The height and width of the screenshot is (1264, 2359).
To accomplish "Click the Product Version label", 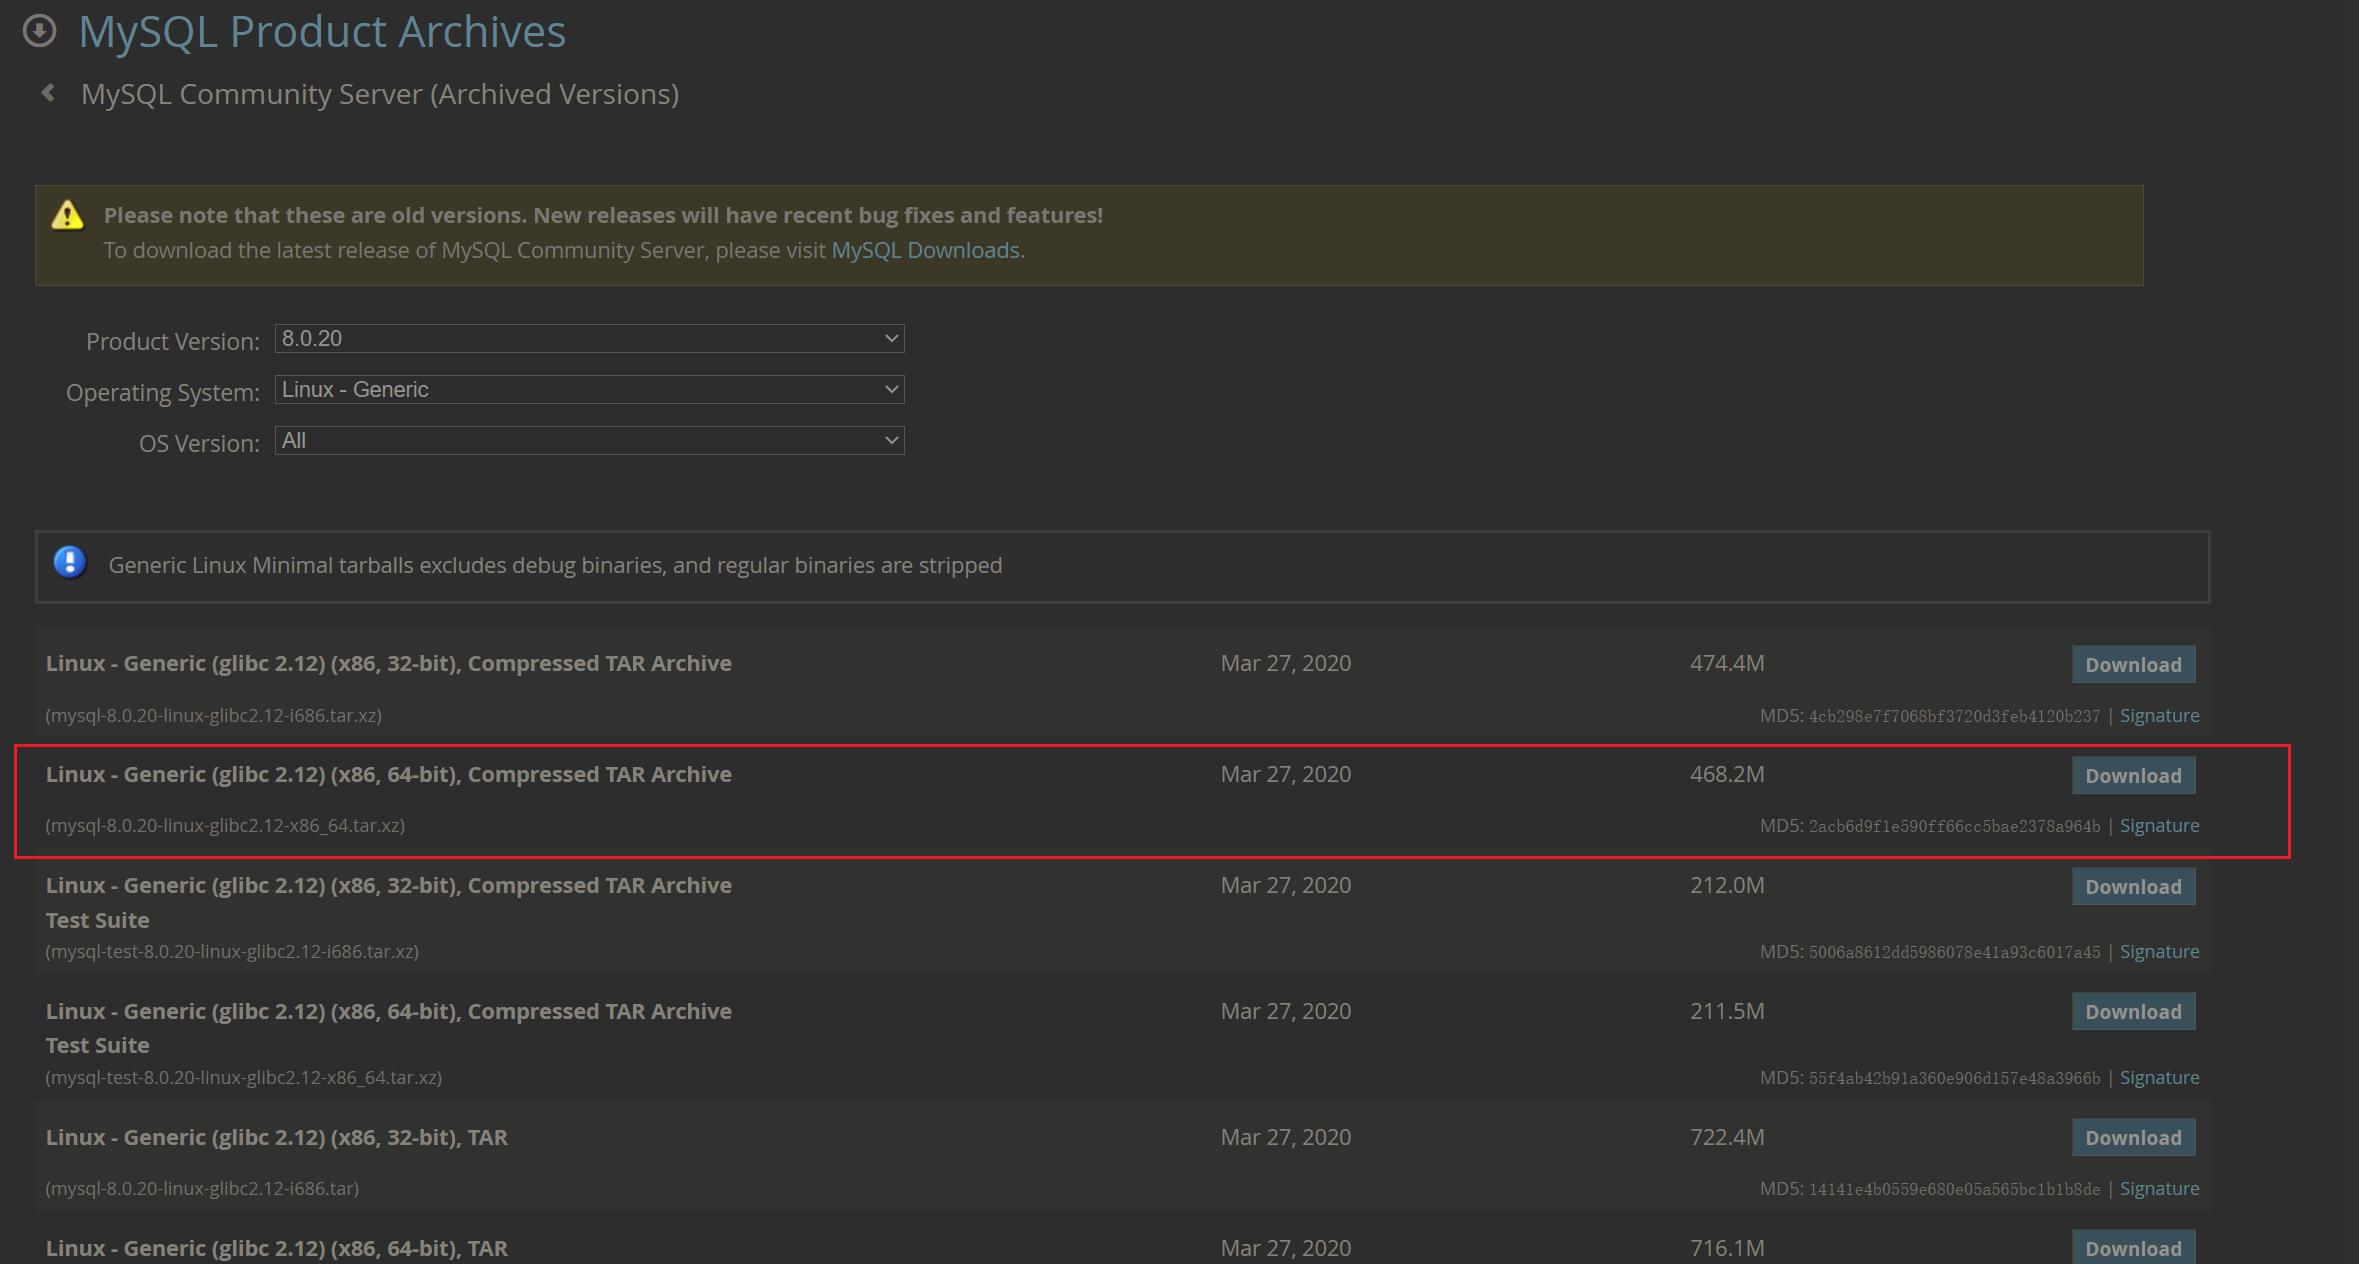I will (x=173, y=342).
